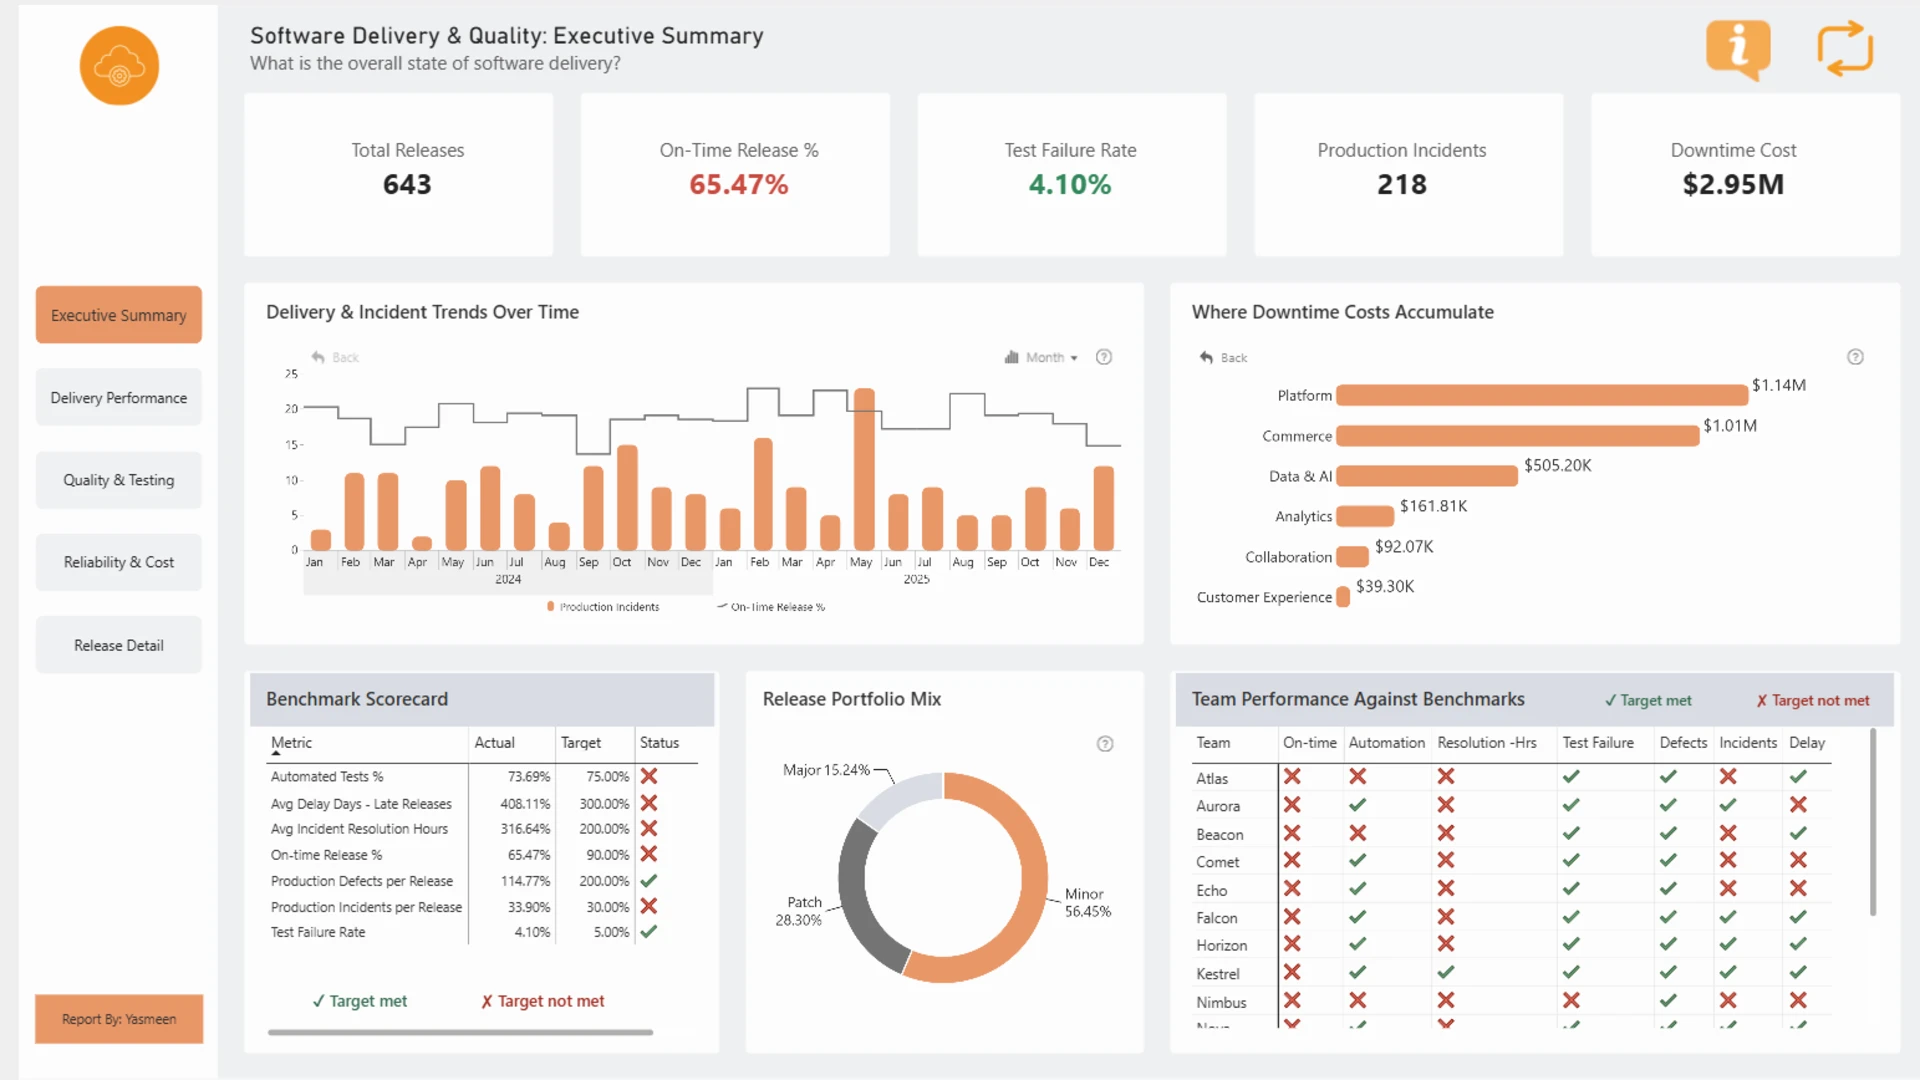Click the orange info speech-bubble icon
The height and width of the screenshot is (1080, 1920).
point(1738,50)
